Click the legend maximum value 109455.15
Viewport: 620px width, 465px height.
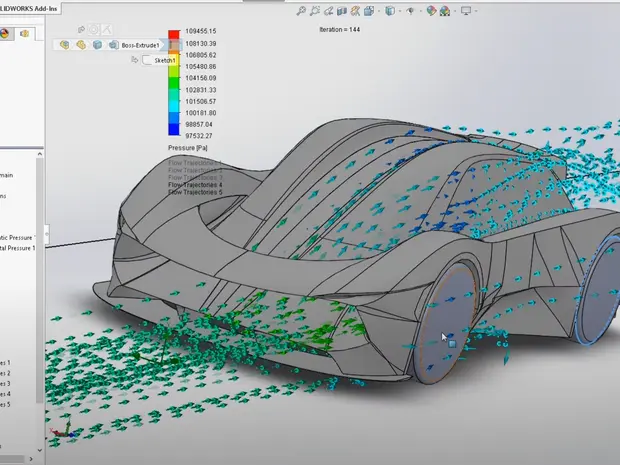(201, 31)
